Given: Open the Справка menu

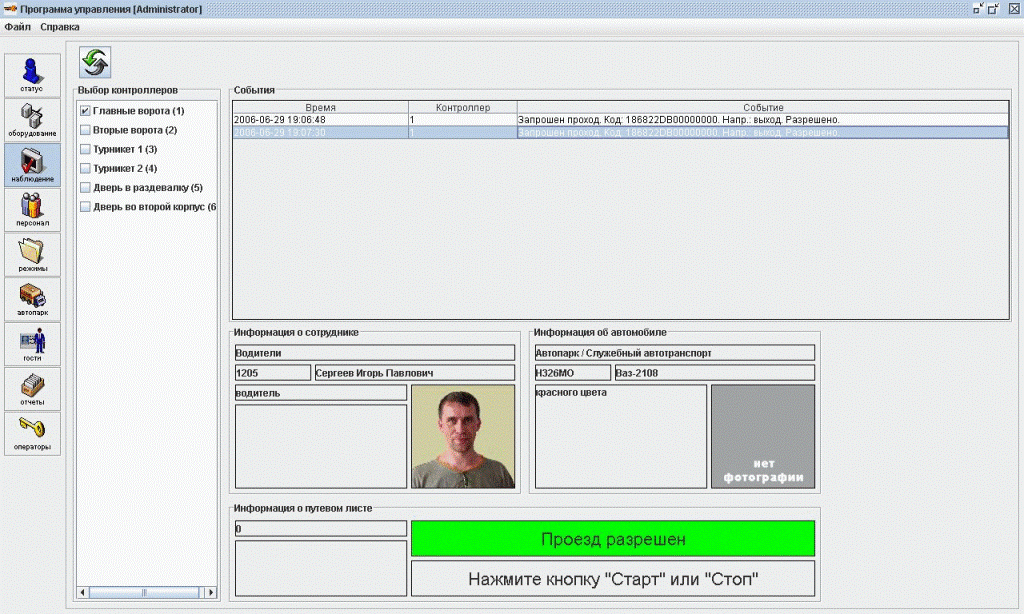Looking at the screenshot, I should pos(60,27).
